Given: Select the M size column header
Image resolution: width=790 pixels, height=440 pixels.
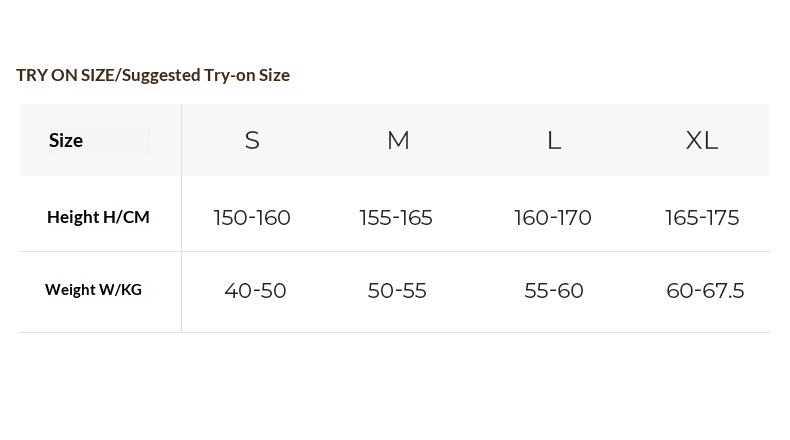Looking at the screenshot, I should (398, 141).
